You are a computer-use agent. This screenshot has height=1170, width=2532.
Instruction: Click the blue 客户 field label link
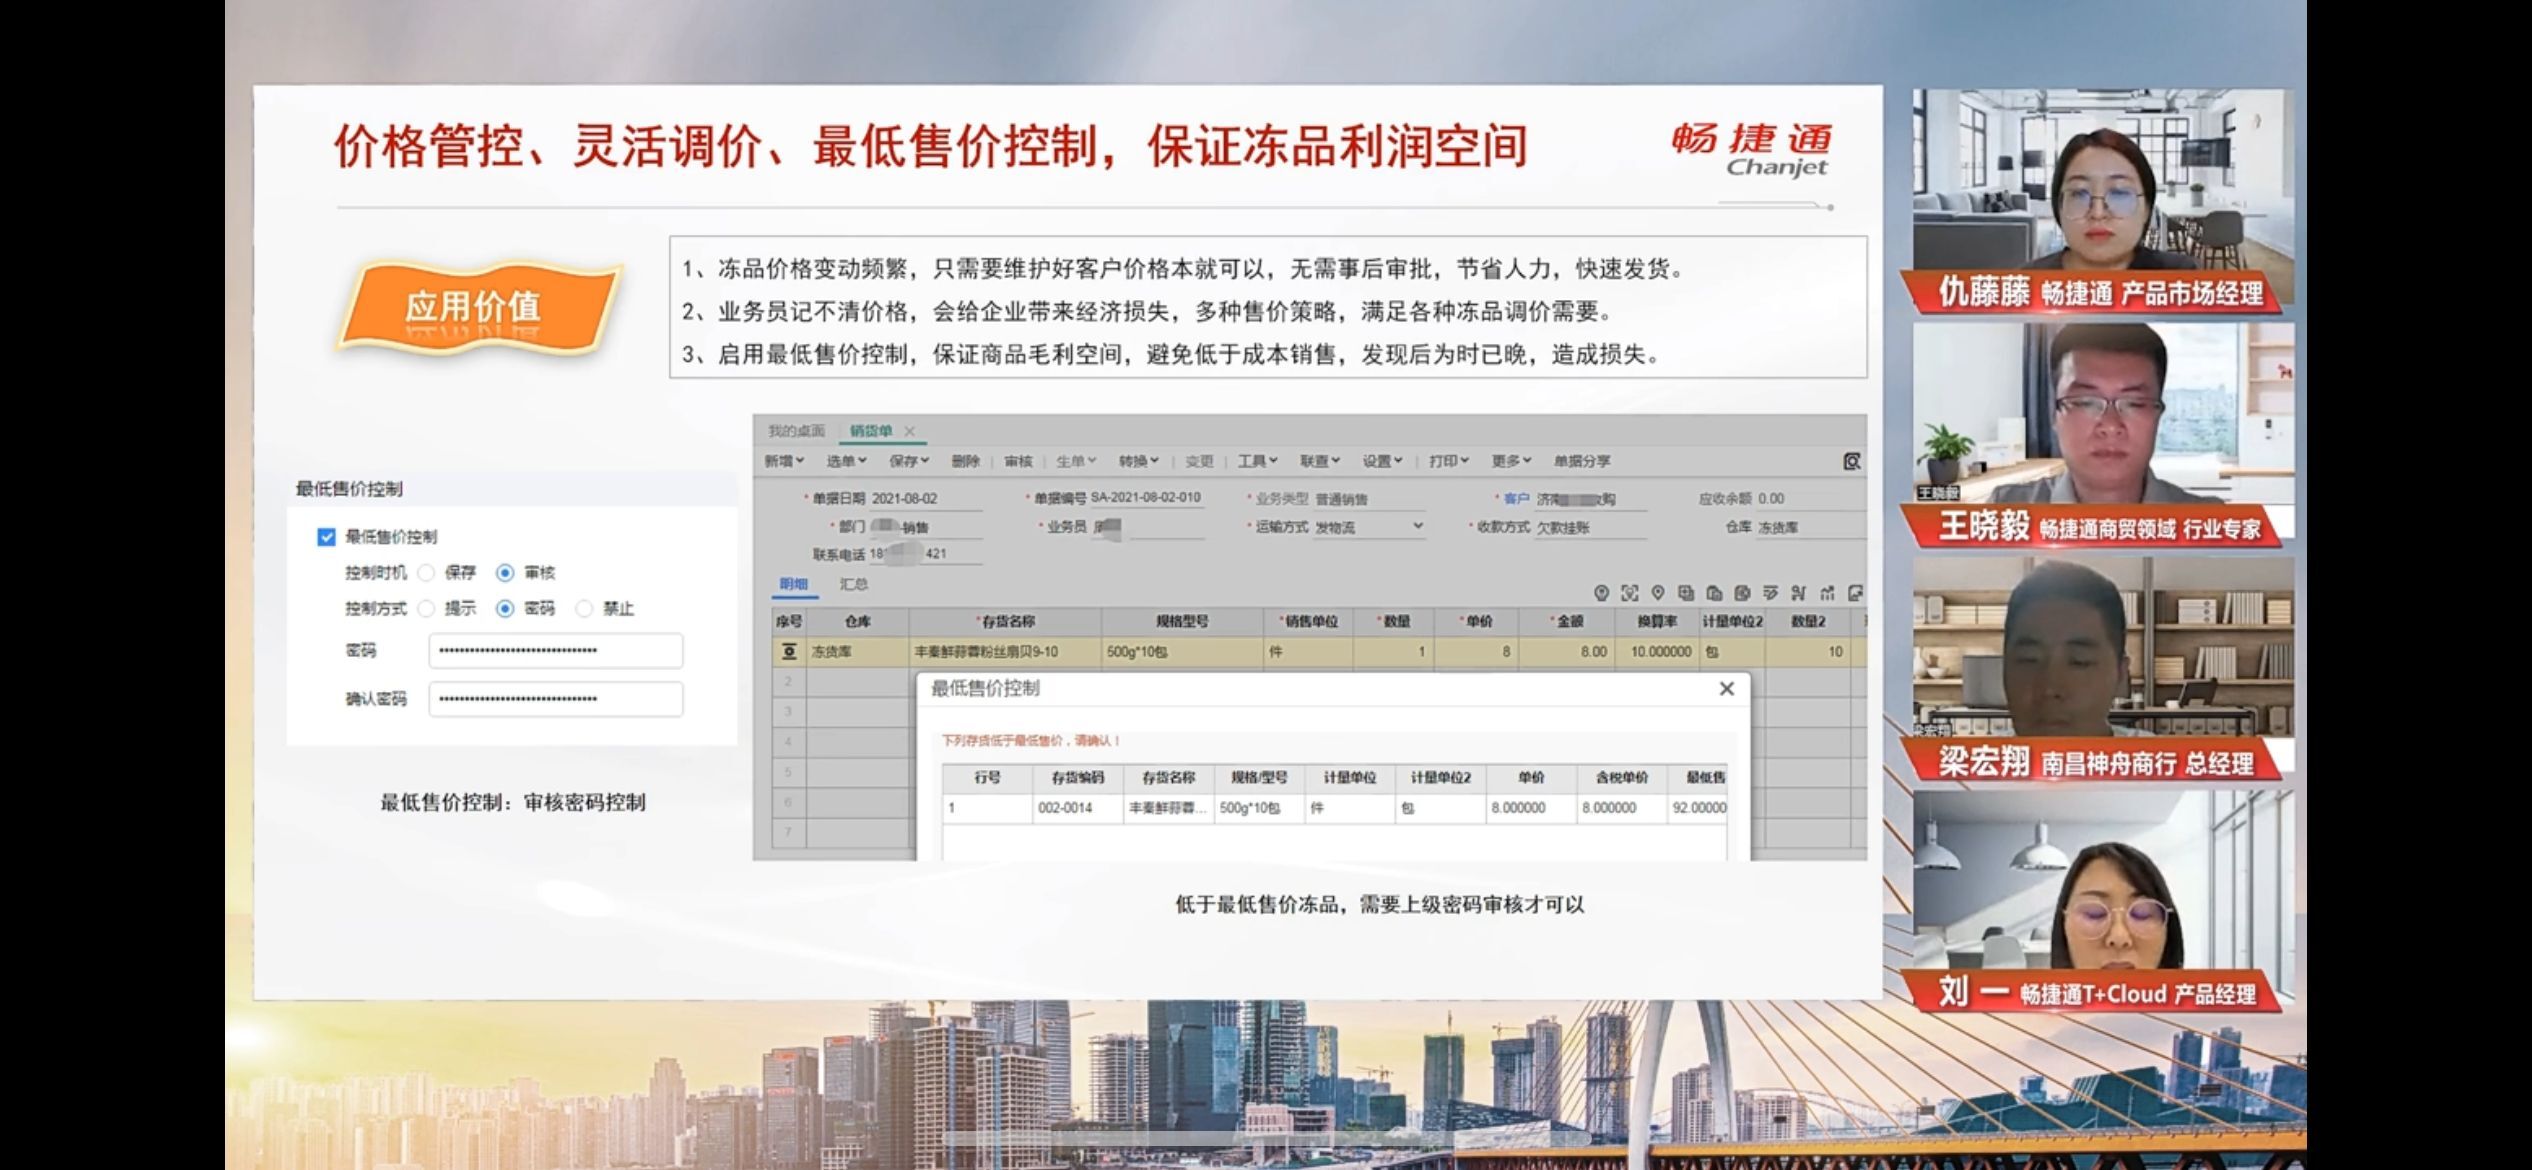tap(1516, 498)
